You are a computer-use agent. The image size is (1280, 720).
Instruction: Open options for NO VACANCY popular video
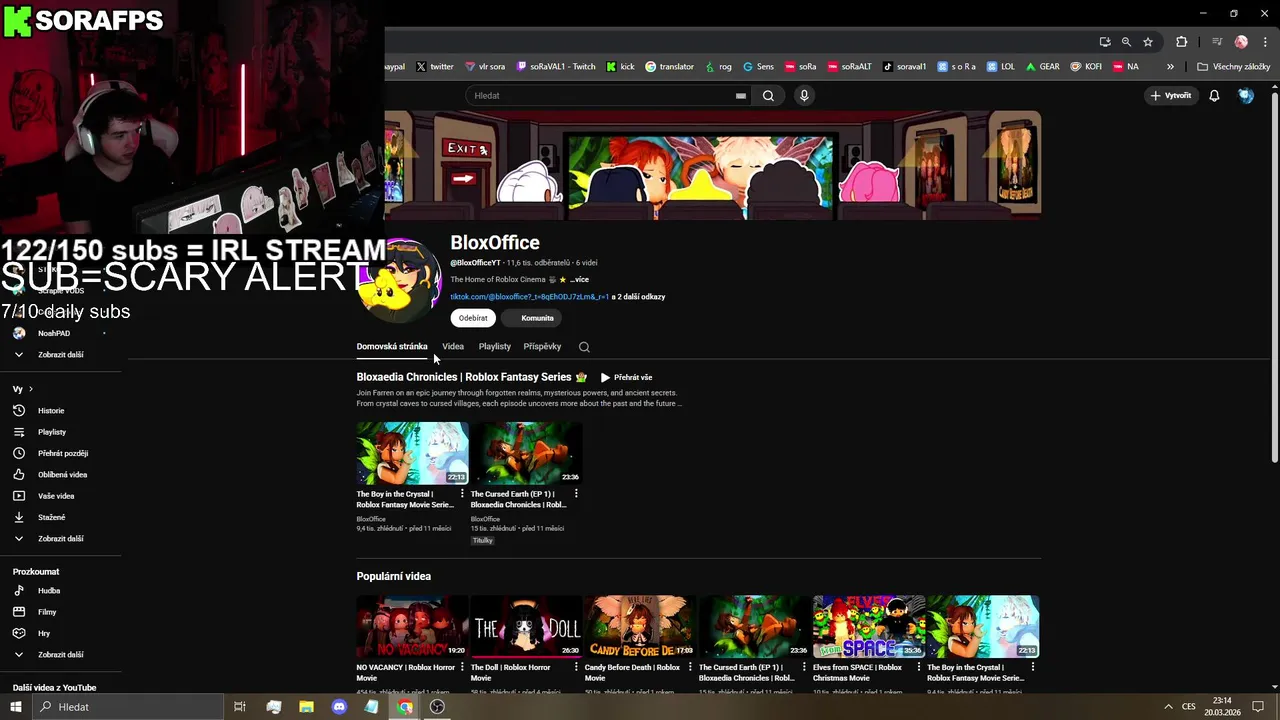[x=462, y=667]
